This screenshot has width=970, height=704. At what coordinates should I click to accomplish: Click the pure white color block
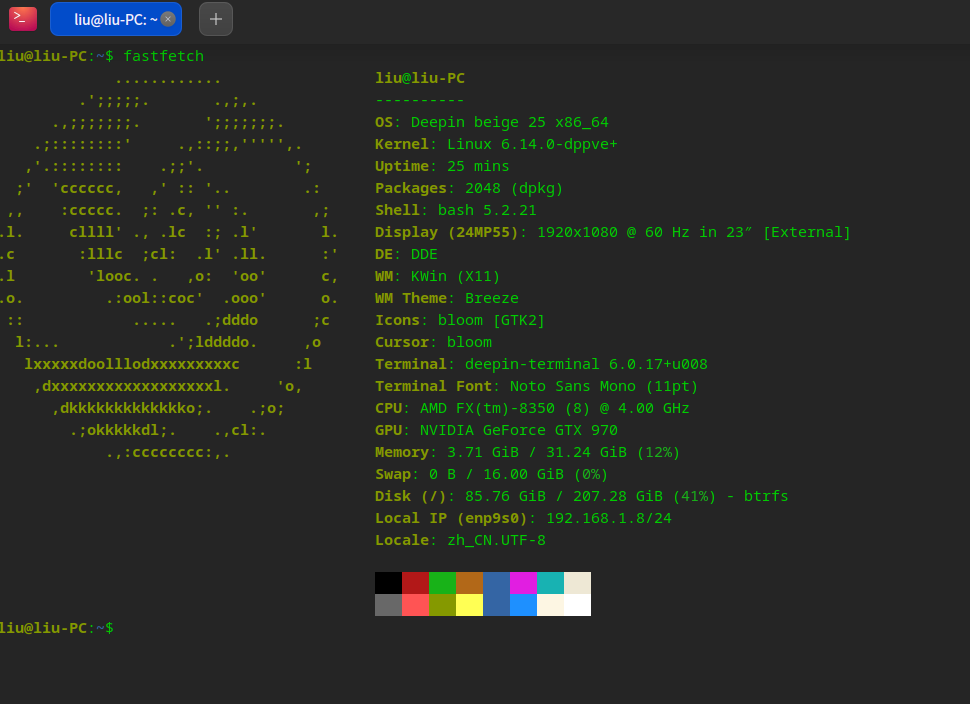[x=578, y=605]
